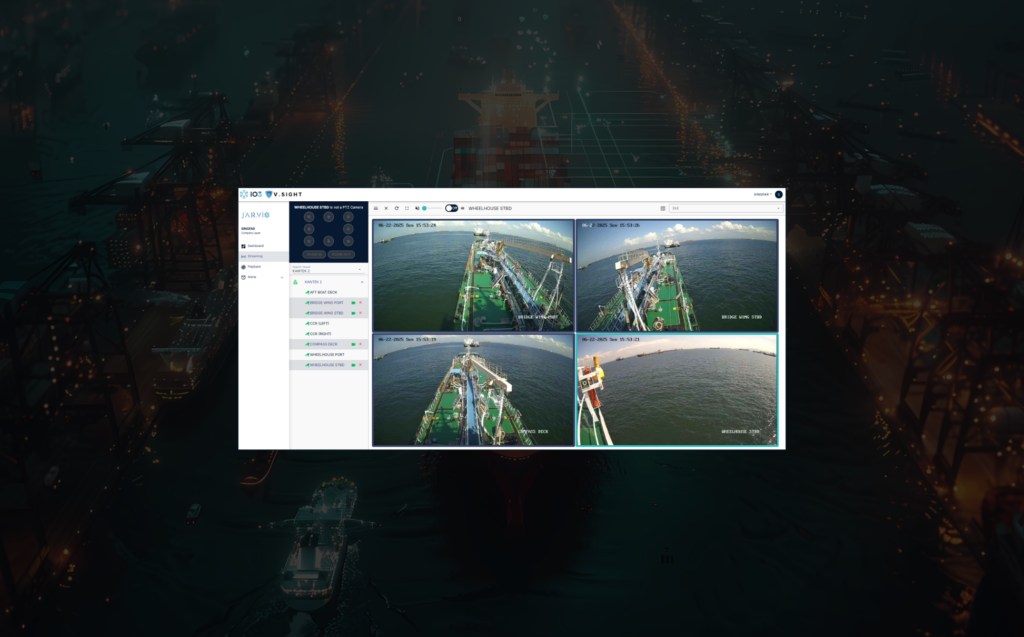
Task: Select the AFT BOAT DECK camera
Action: click(326, 291)
